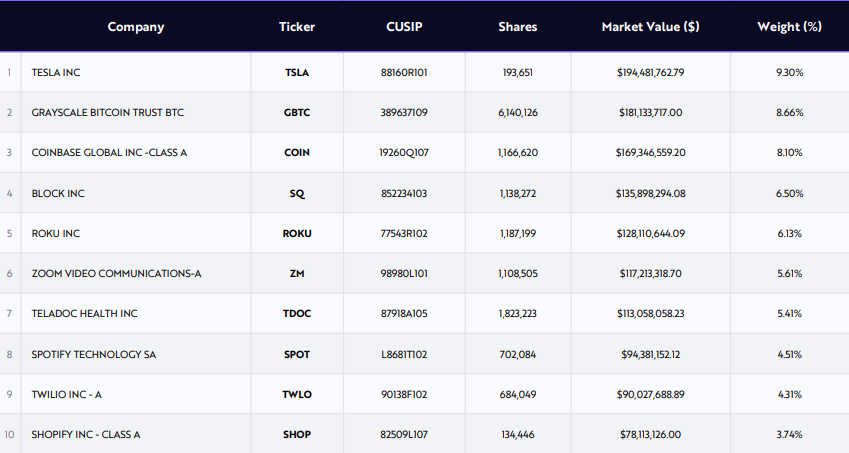Sort table by the Company column header
The image size is (849, 453).
tap(135, 27)
